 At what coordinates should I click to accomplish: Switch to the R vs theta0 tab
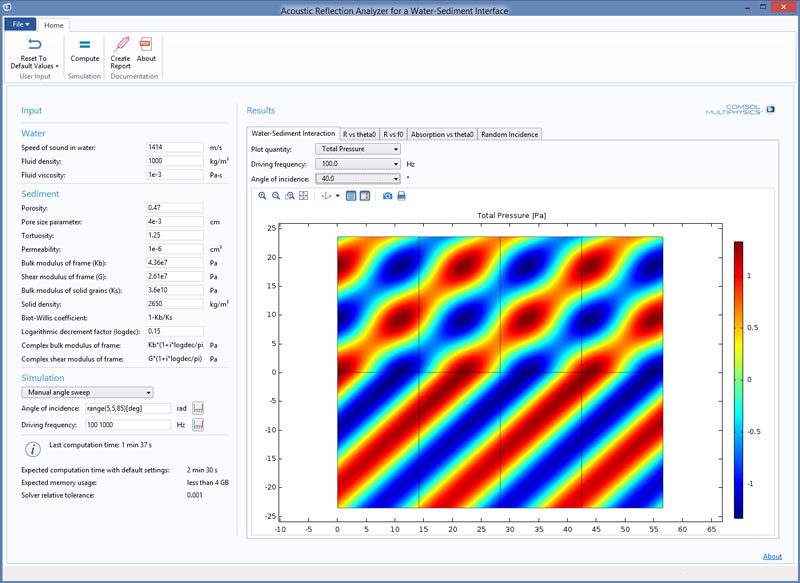(359, 134)
